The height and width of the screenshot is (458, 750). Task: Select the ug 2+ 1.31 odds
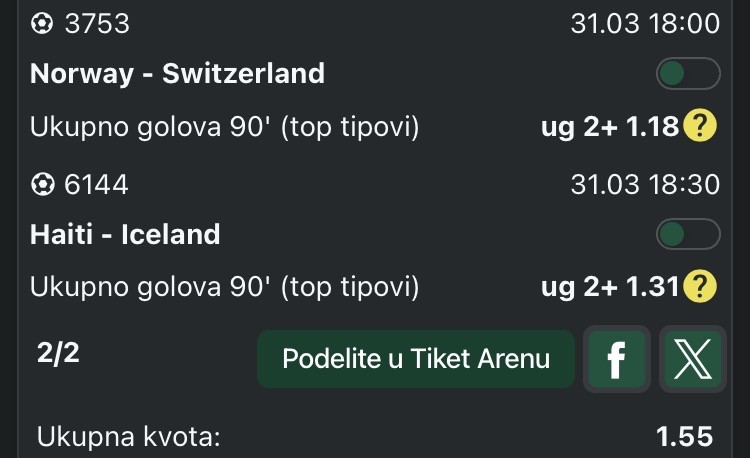pos(609,287)
